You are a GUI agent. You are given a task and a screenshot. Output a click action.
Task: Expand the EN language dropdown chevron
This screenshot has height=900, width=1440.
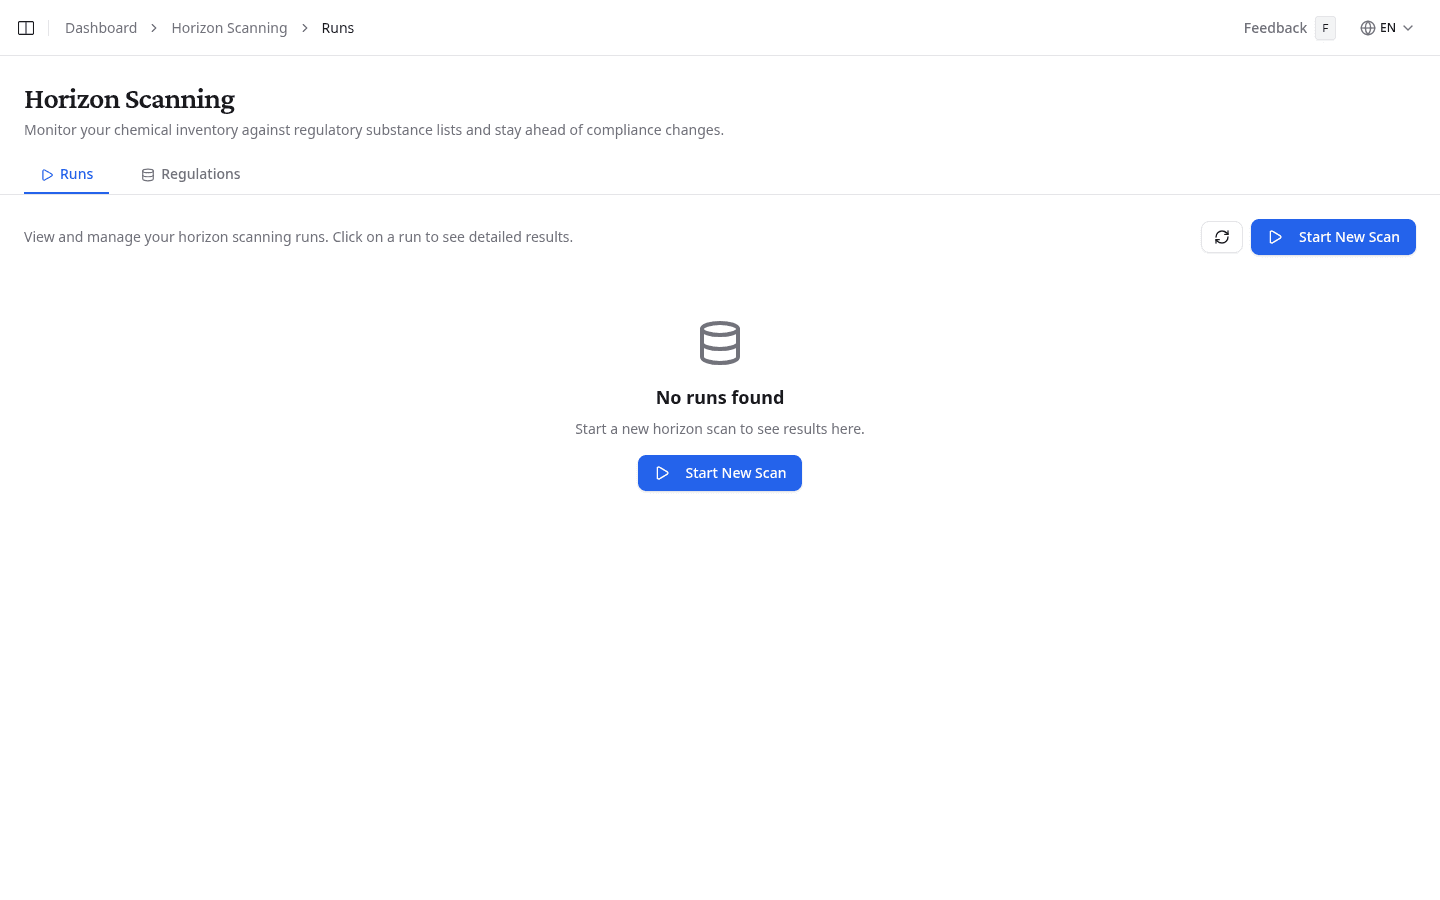point(1408,28)
